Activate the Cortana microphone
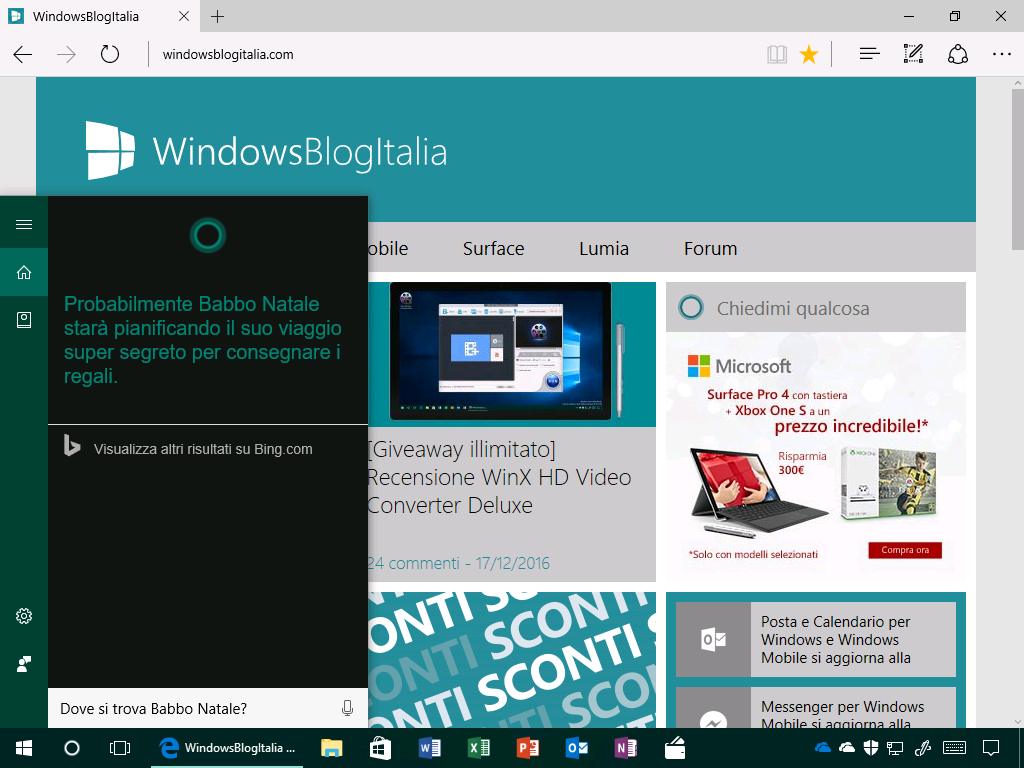1024x768 pixels. [347, 709]
